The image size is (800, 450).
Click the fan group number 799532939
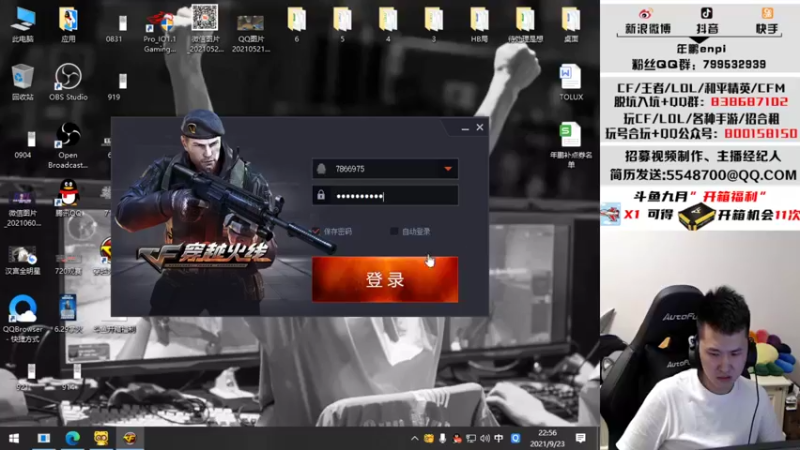(734, 64)
